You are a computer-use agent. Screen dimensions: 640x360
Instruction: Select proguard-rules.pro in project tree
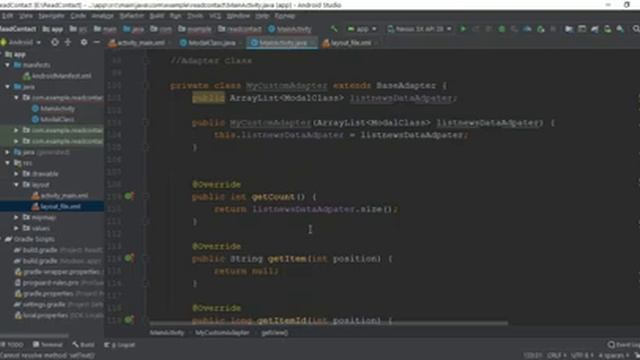[46, 283]
